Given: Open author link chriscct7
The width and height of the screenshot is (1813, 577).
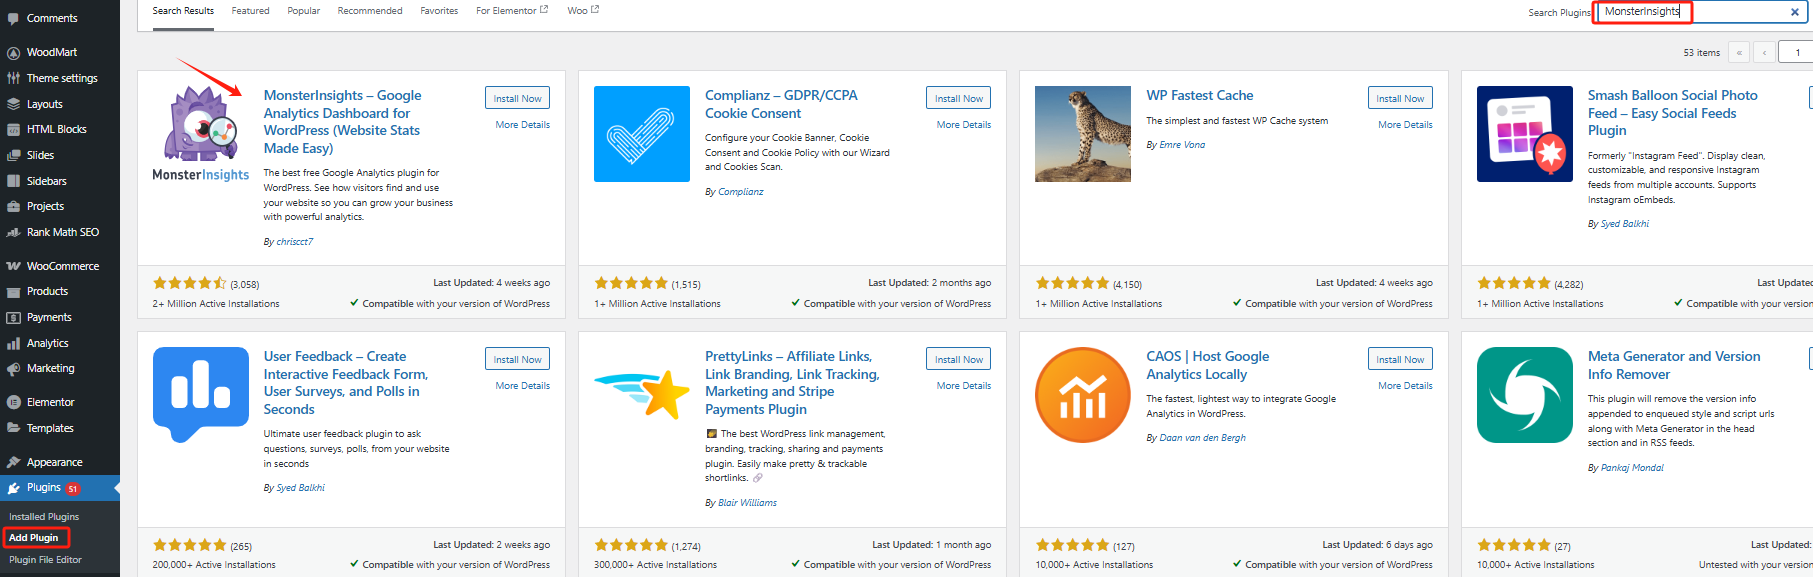Looking at the screenshot, I should pos(294,242).
